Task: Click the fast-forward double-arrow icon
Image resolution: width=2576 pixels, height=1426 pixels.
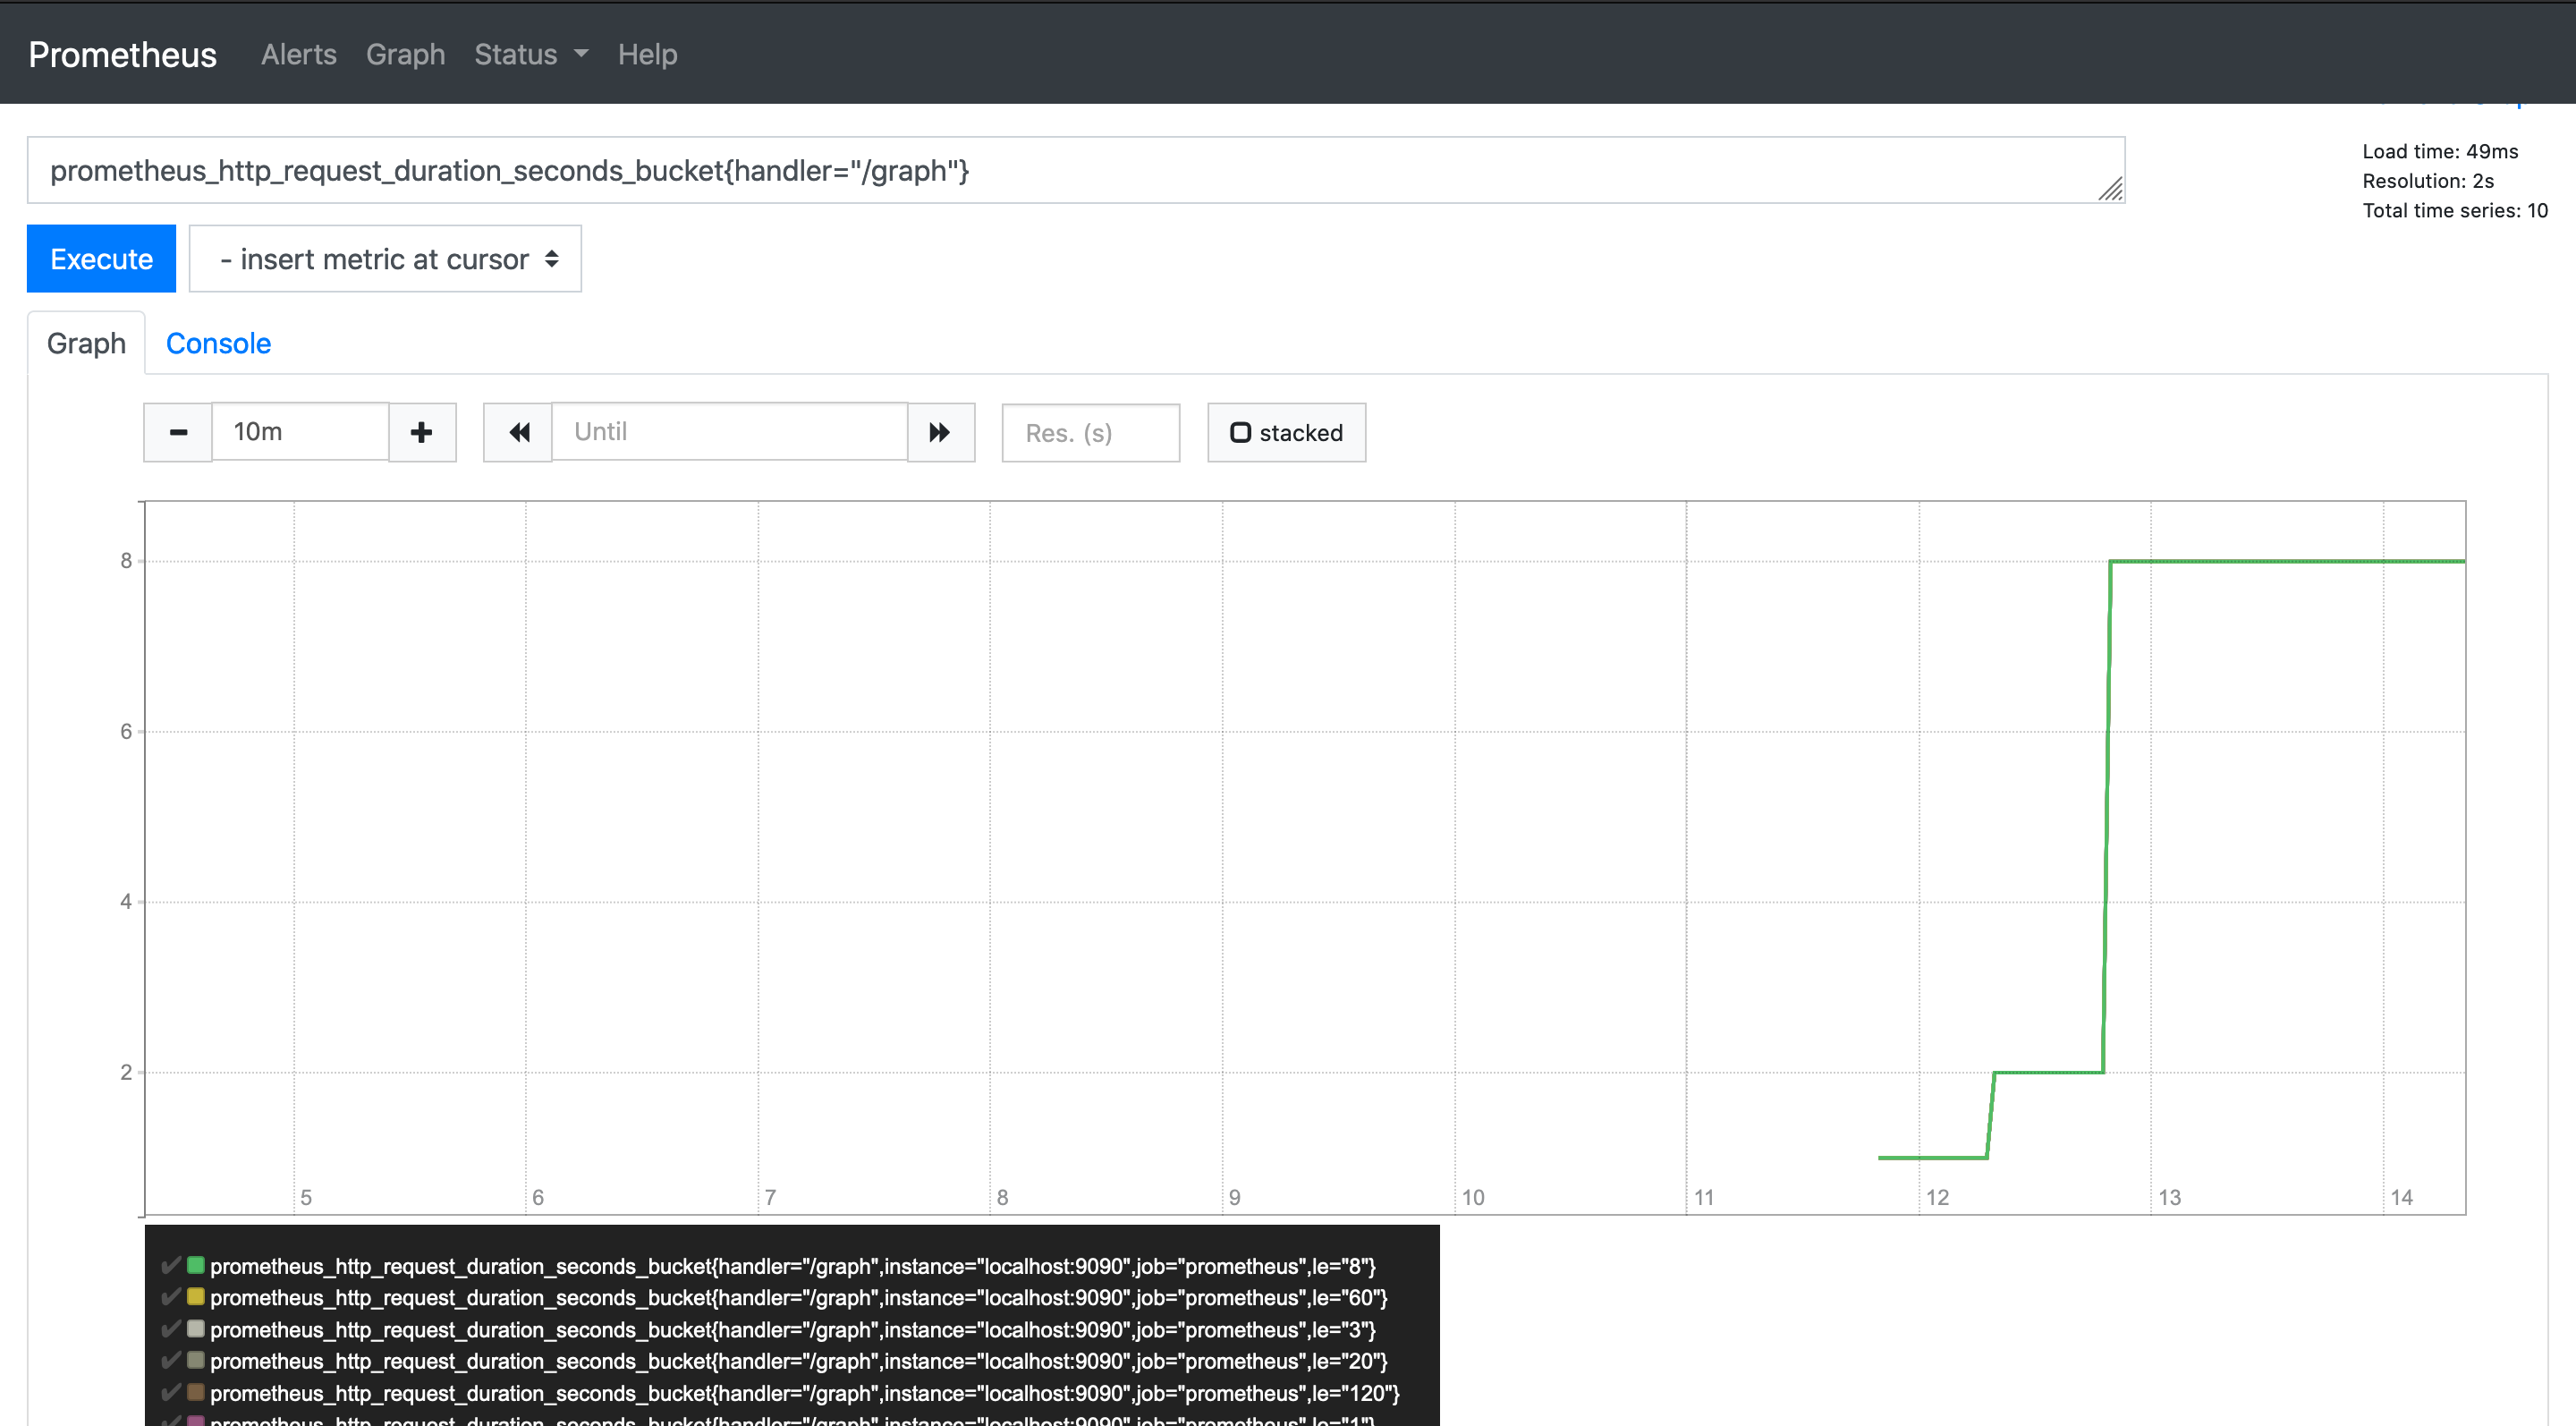Action: click(940, 432)
